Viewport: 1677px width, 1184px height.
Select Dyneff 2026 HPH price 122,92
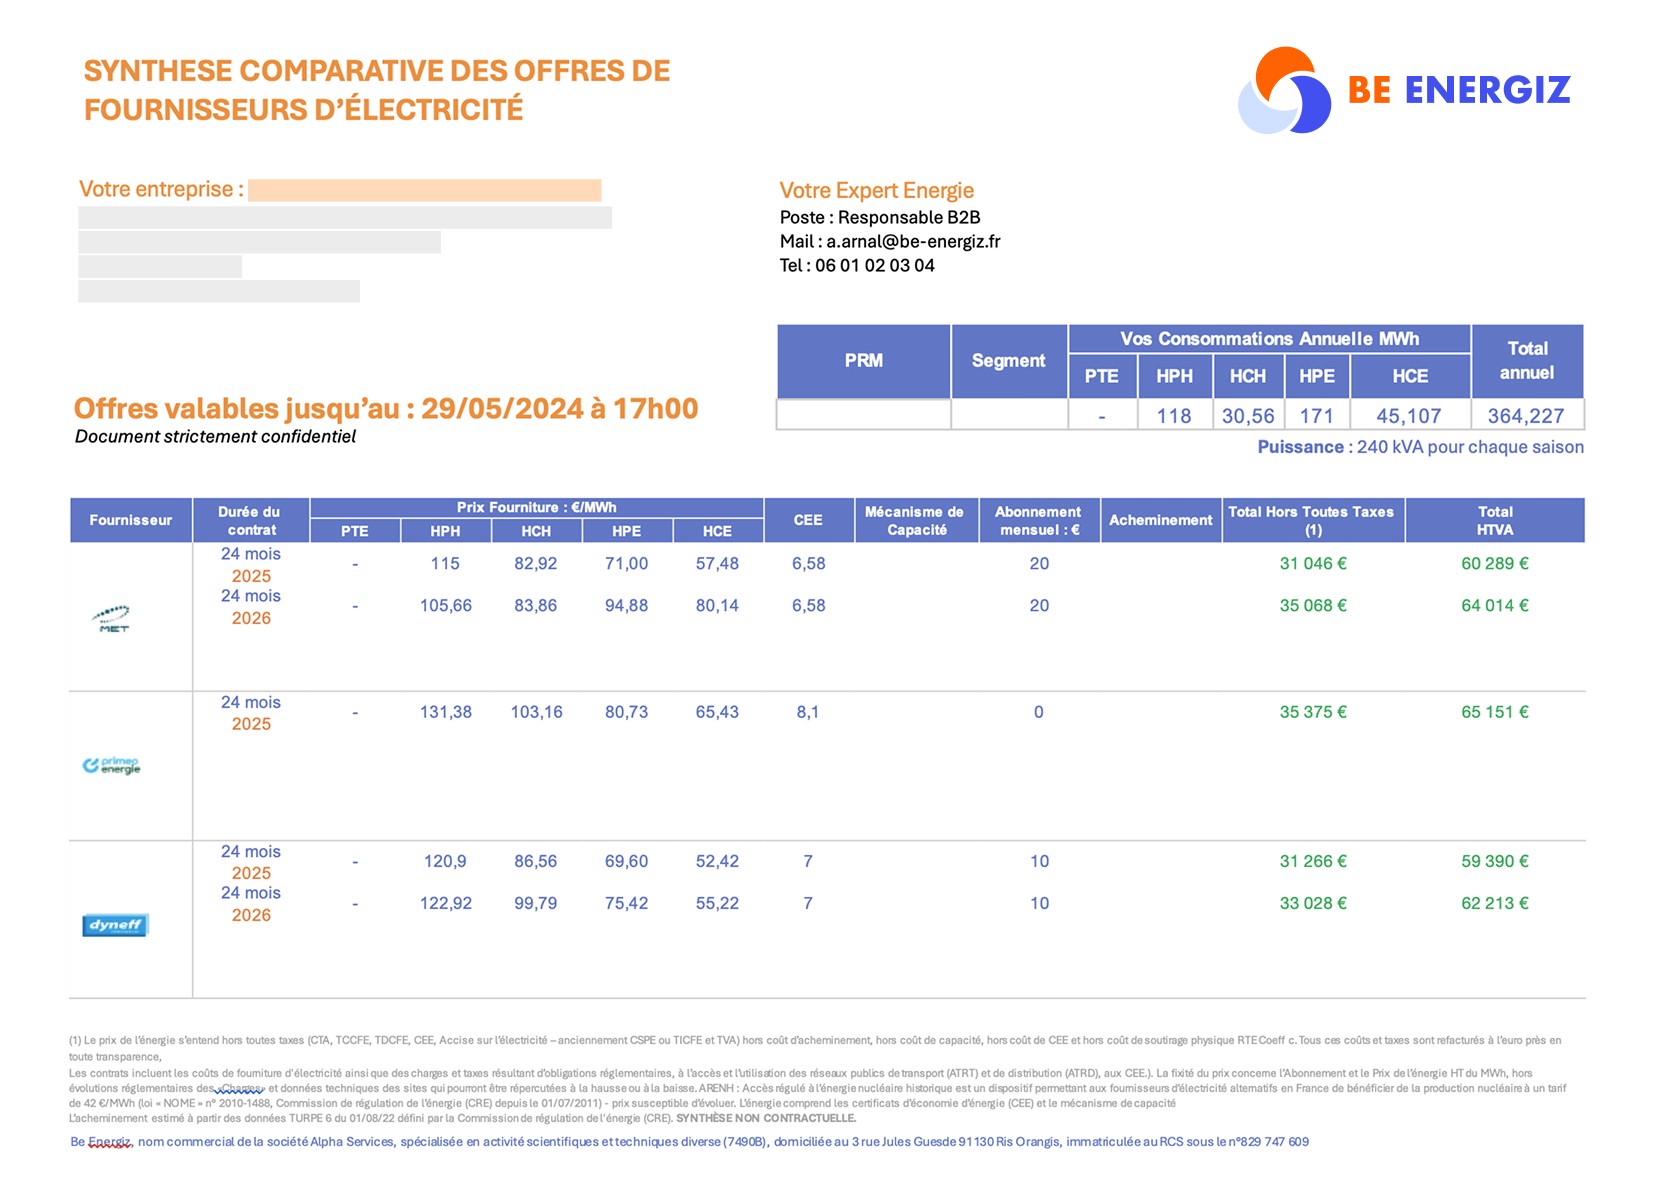pyautogui.click(x=445, y=903)
